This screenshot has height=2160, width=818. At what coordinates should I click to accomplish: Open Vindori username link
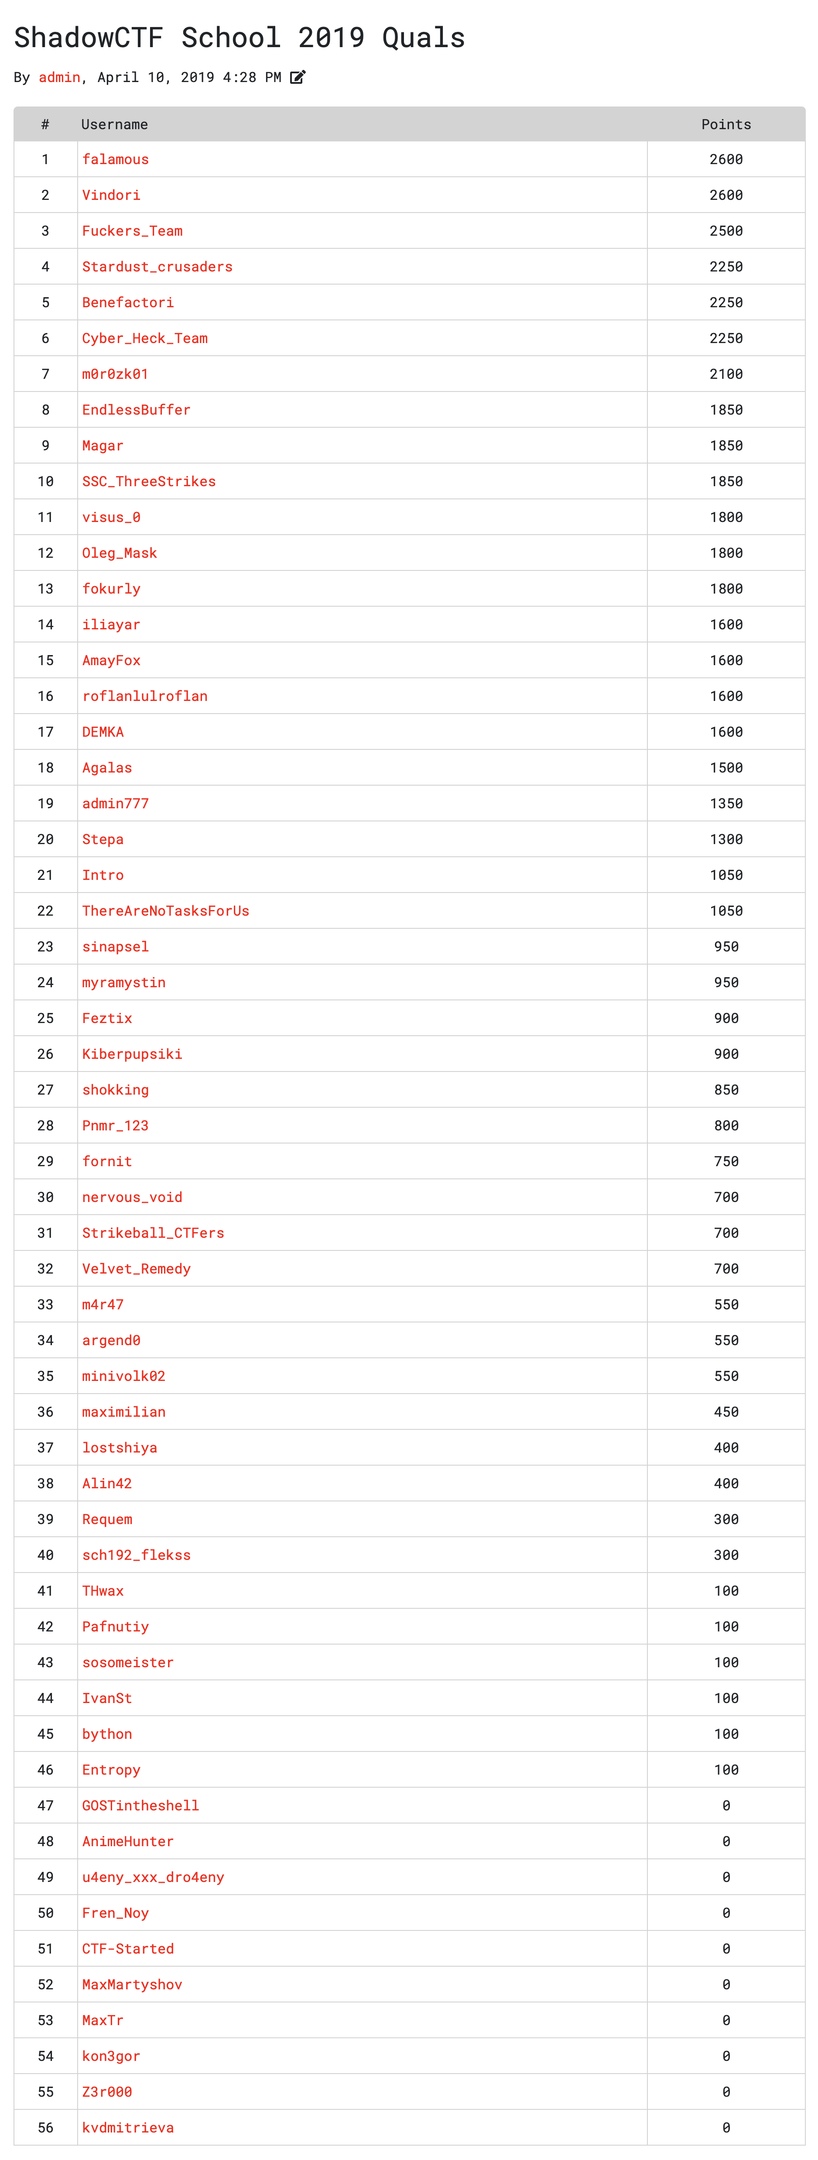pos(111,195)
